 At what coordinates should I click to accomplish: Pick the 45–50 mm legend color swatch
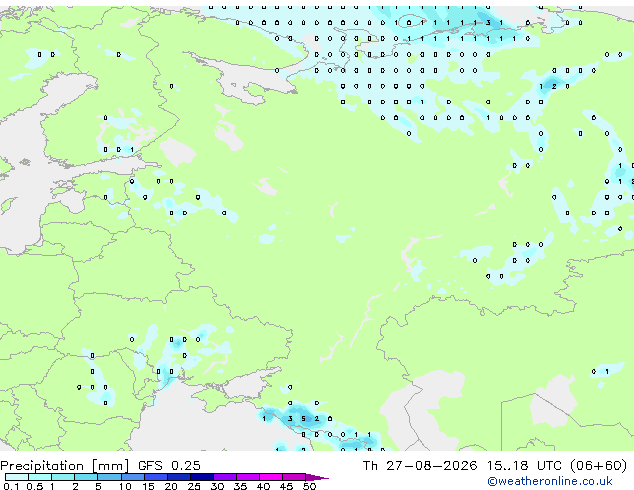tap(294, 477)
